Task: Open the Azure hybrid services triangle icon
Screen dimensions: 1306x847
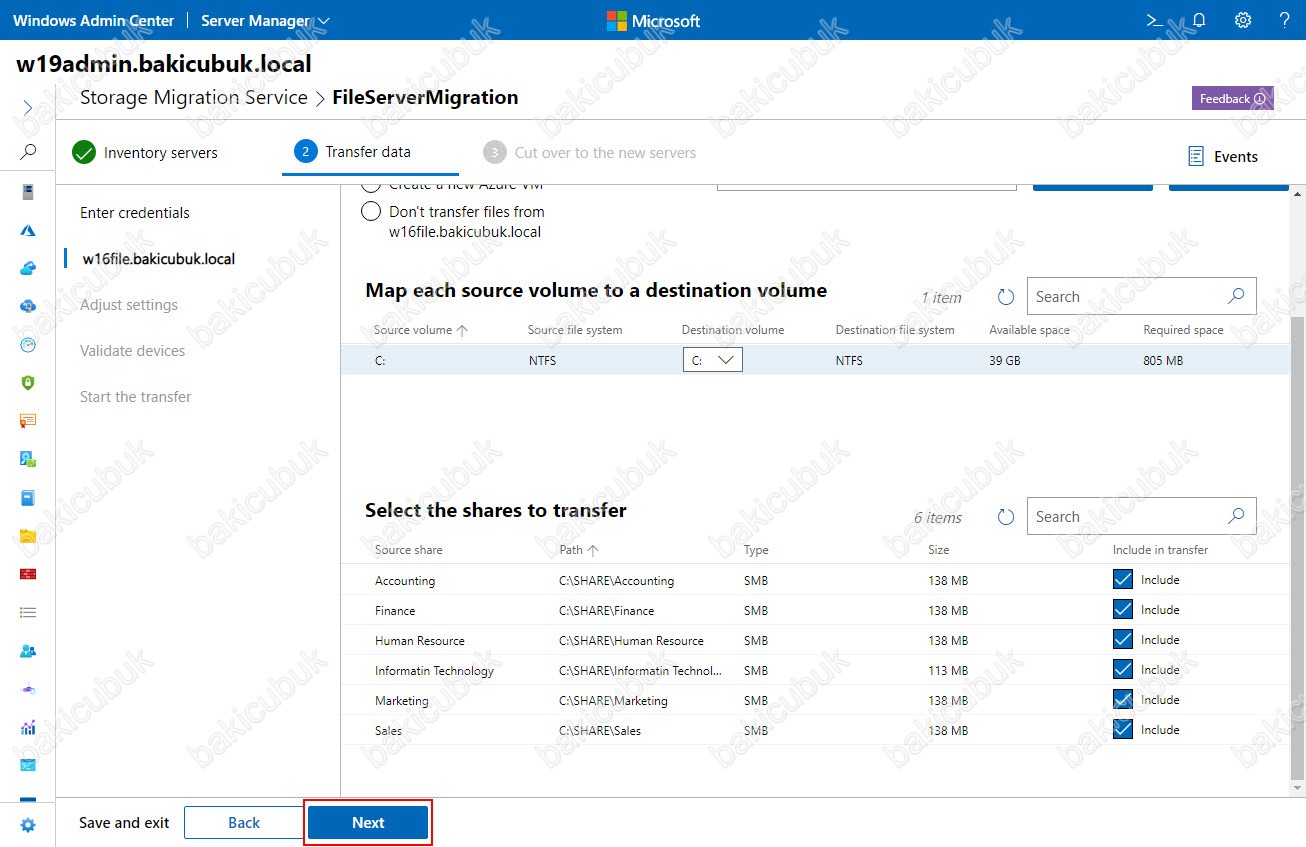Action: (28, 230)
